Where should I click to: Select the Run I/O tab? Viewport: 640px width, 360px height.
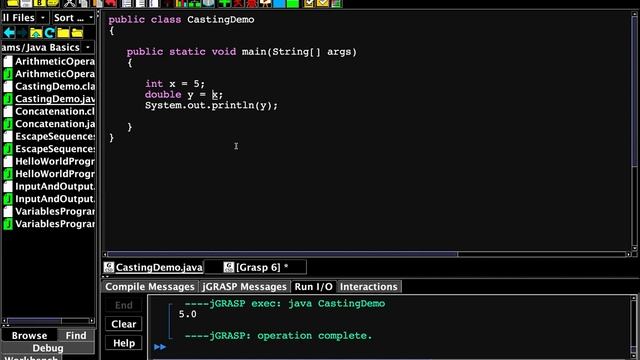click(313, 287)
